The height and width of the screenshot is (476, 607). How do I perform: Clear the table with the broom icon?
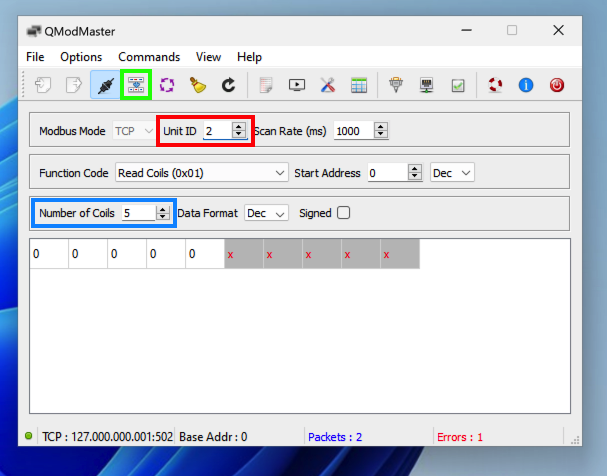[198, 85]
